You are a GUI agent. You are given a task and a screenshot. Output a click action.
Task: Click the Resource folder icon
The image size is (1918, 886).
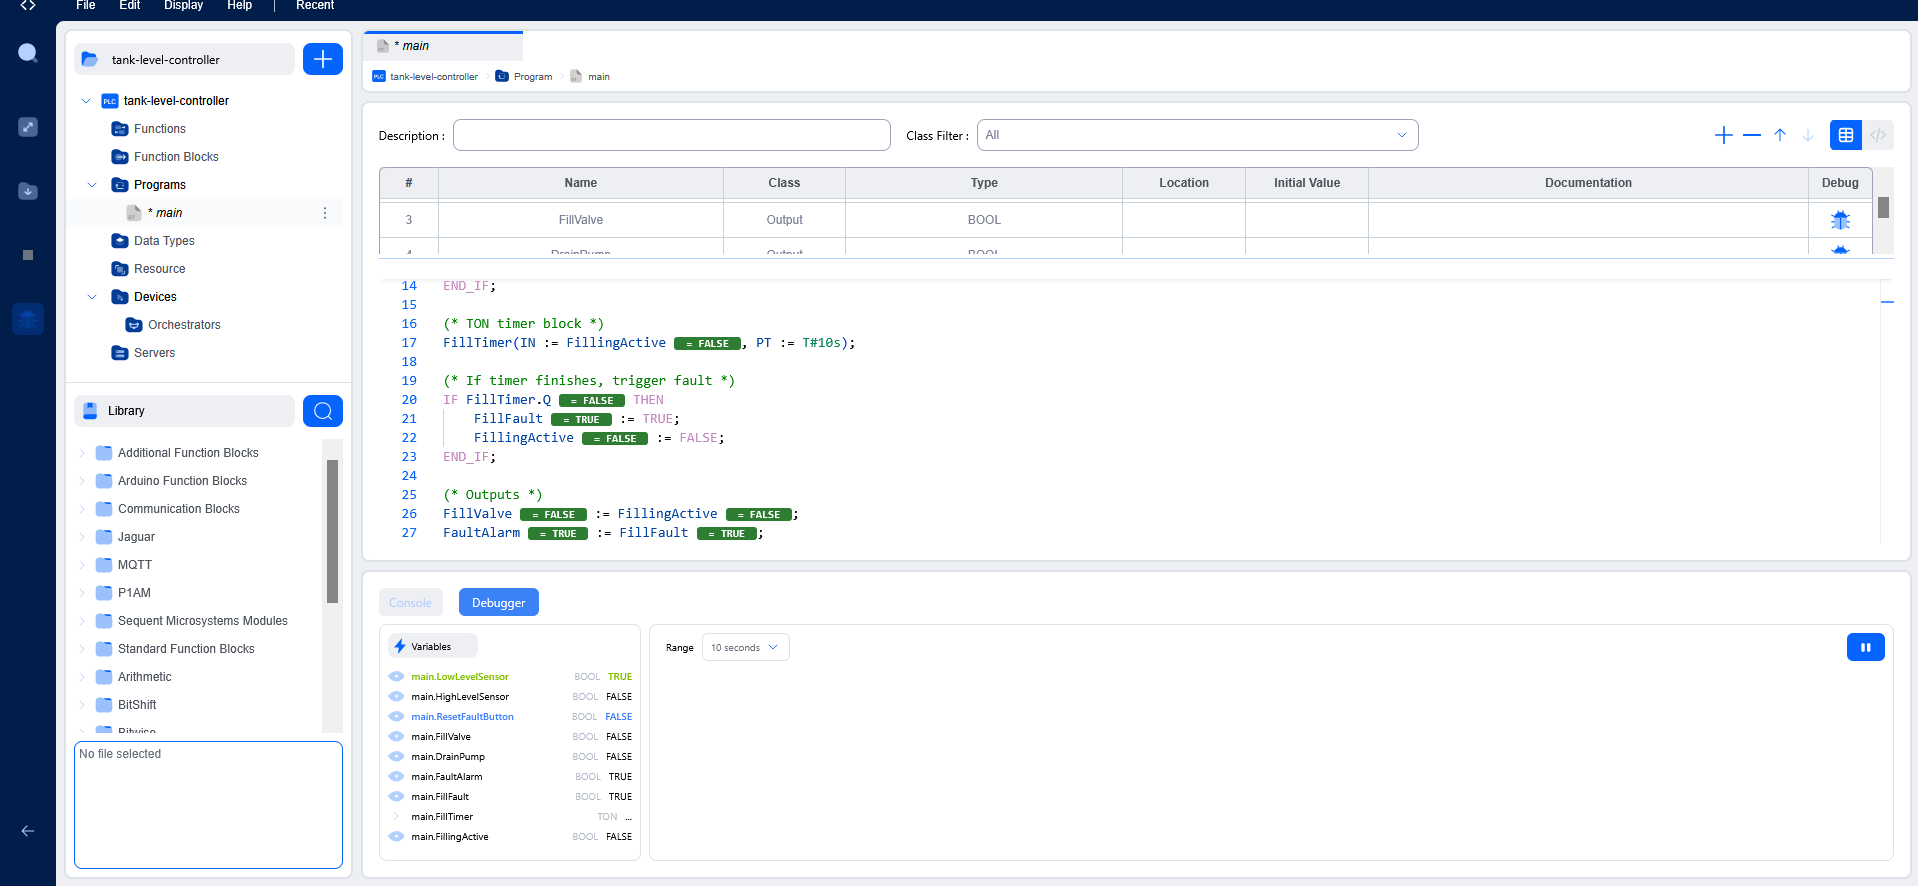(x=120, y=269)
